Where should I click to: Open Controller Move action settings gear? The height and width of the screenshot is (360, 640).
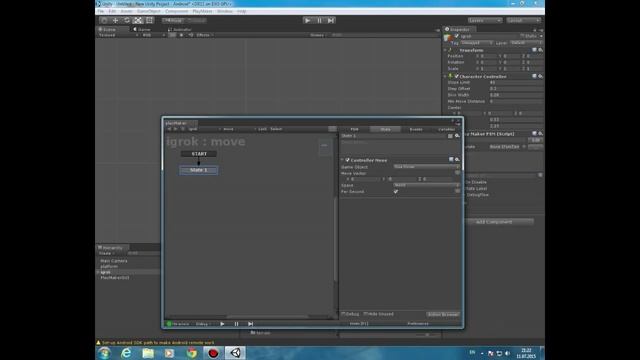pos(457,160)
